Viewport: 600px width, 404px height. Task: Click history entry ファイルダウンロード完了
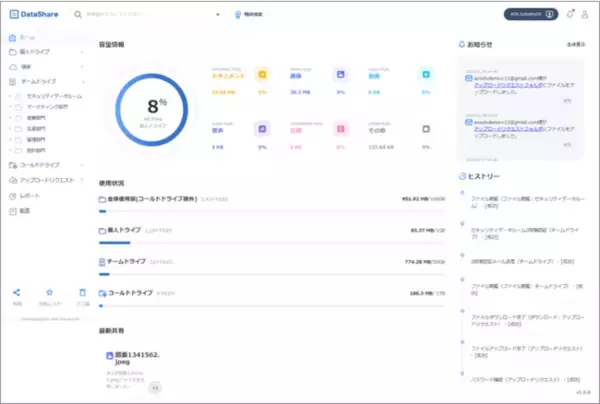coord(528,321)
